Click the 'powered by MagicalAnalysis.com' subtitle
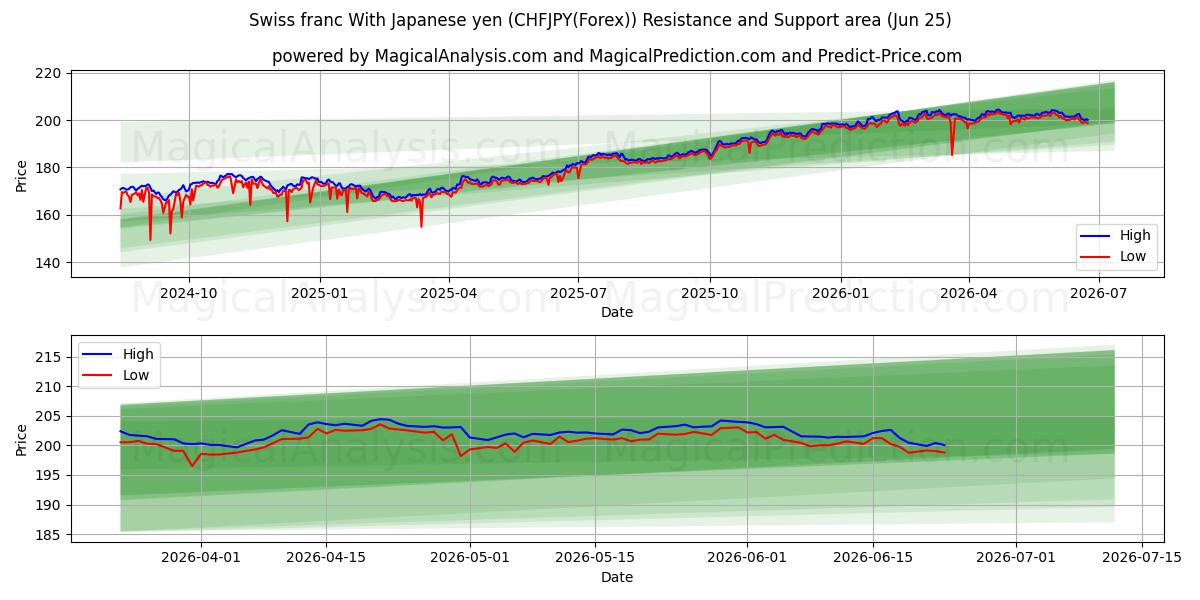 pyautogui.click(x=617, y=56)
